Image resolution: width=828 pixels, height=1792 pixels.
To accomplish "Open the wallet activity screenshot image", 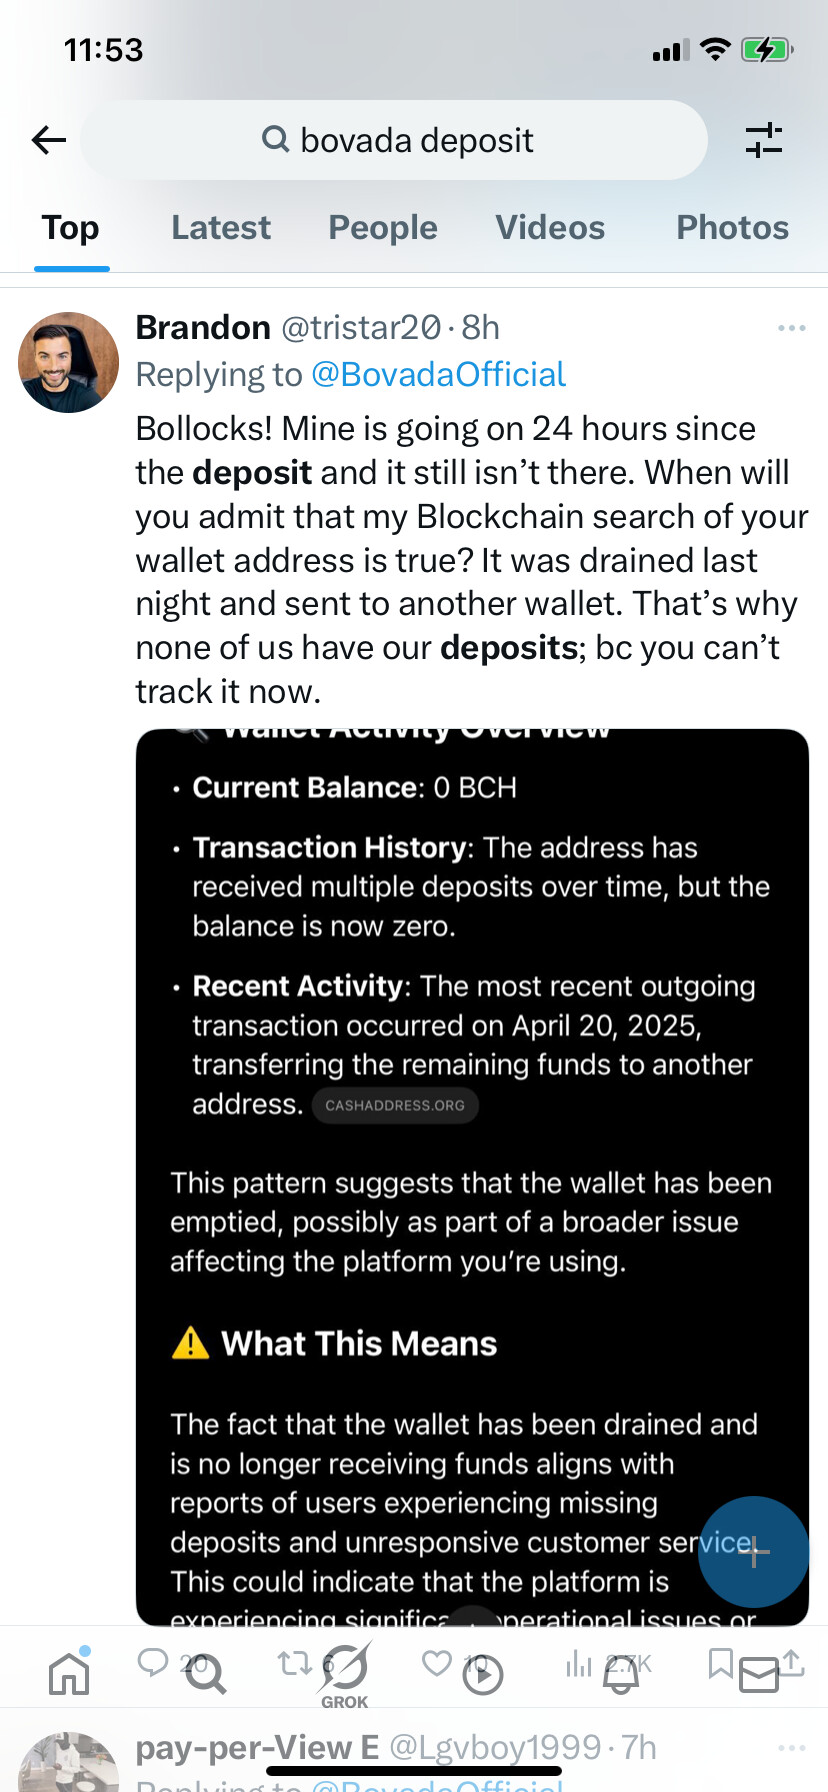I will click(x=472, y=1177).
